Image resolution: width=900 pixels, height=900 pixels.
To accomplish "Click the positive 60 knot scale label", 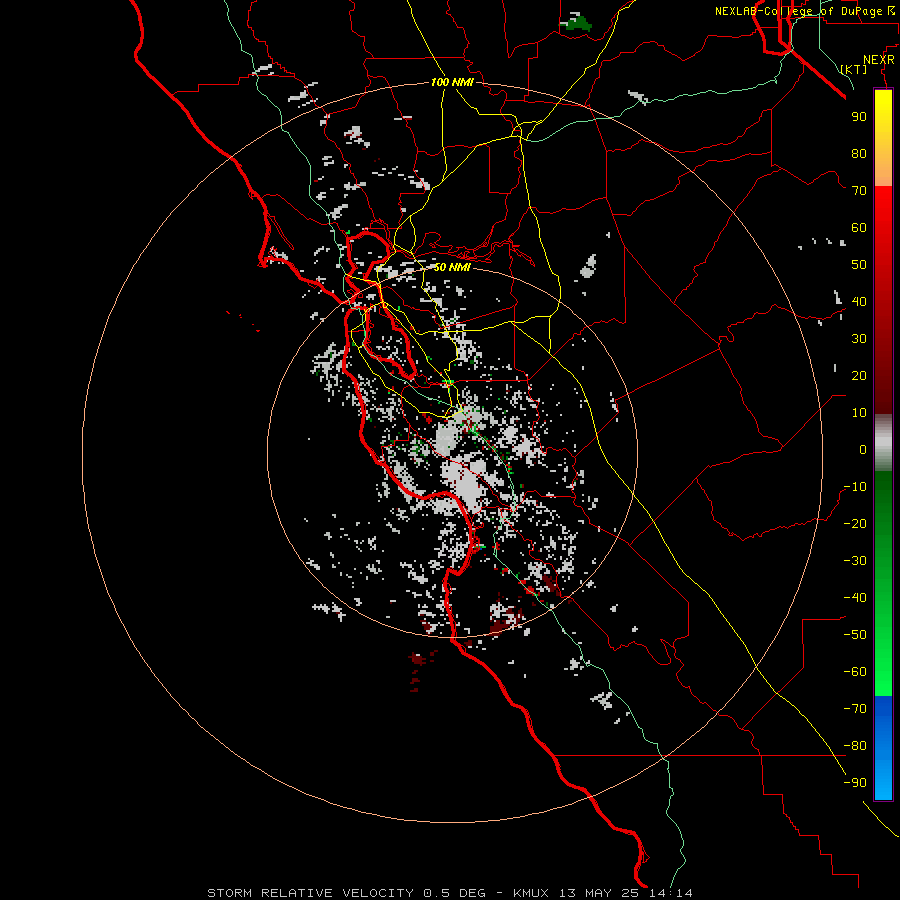I will coord(859,228).
